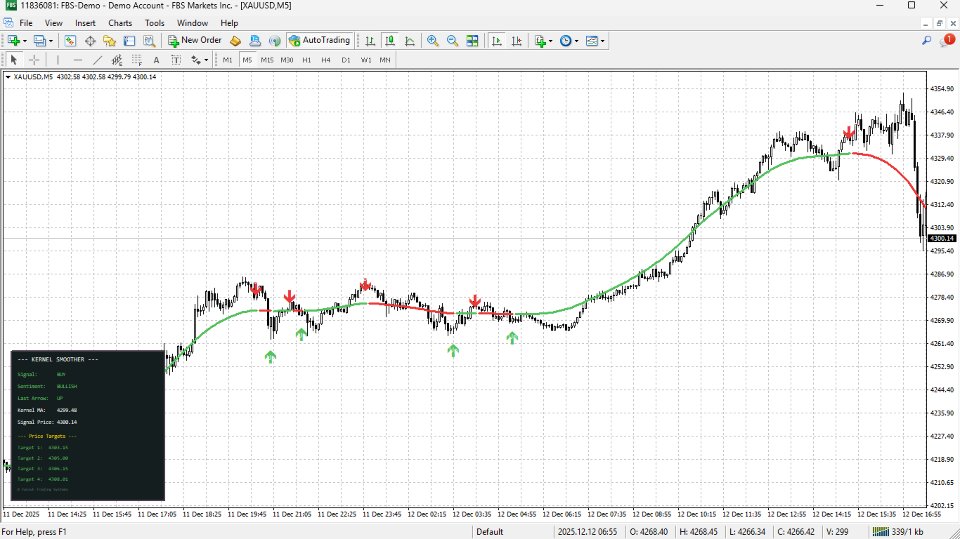Zoom out on the chart
Image resolution: width=960 pixels, height=539 pixels.
point(452,40)
